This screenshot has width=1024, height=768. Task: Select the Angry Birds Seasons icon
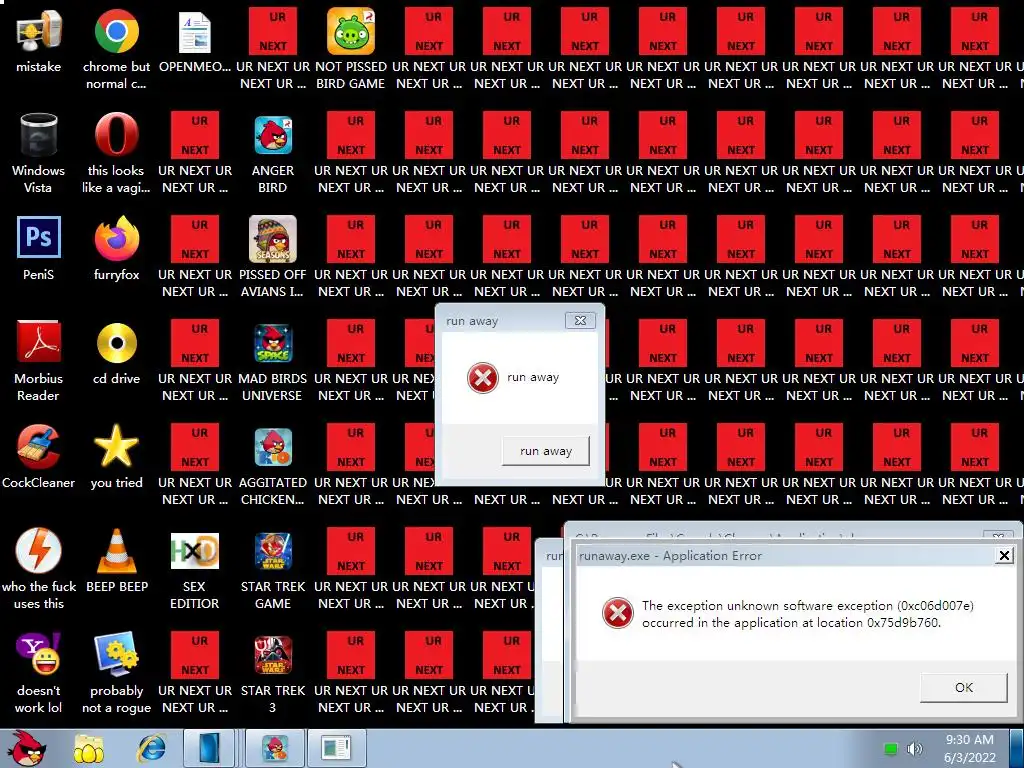273,239
